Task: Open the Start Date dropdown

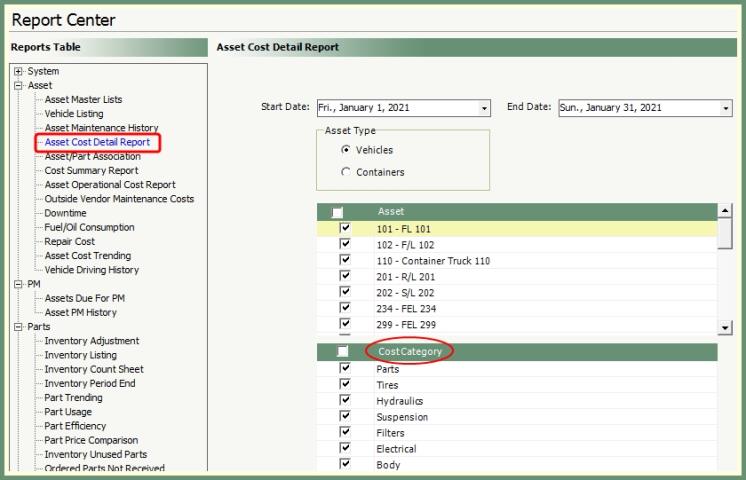Action: pyautogui.click(x=485, y=108)
